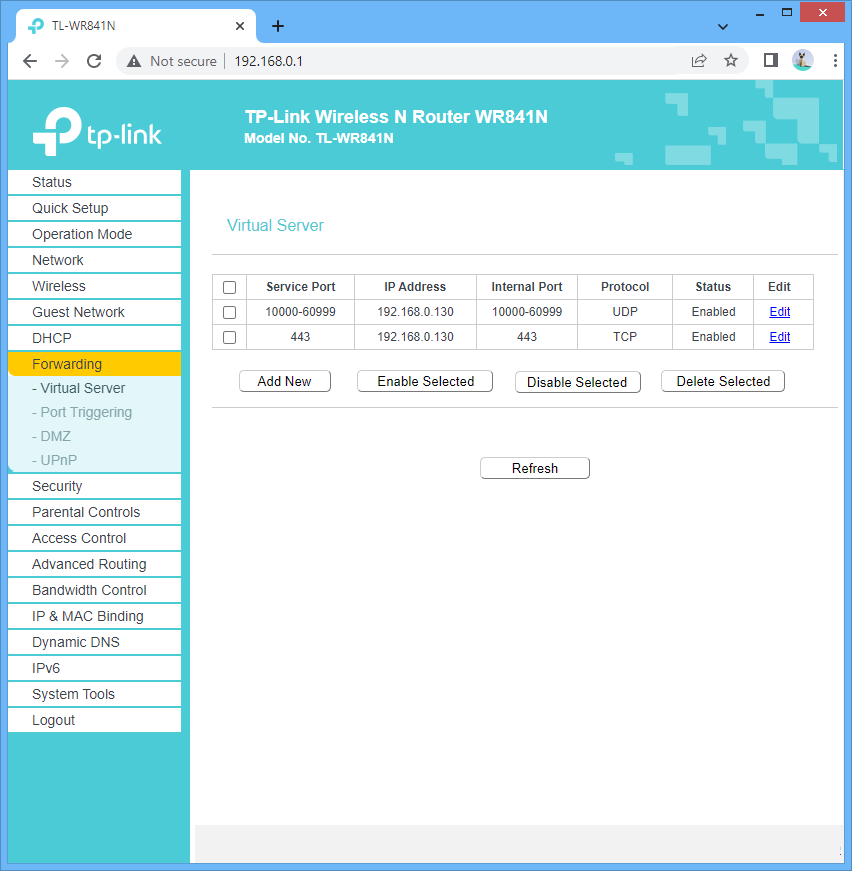The width and height of the screenshot is (852, 871).
Task: Click the Virtual Server page heading
Action: [275, 226]
